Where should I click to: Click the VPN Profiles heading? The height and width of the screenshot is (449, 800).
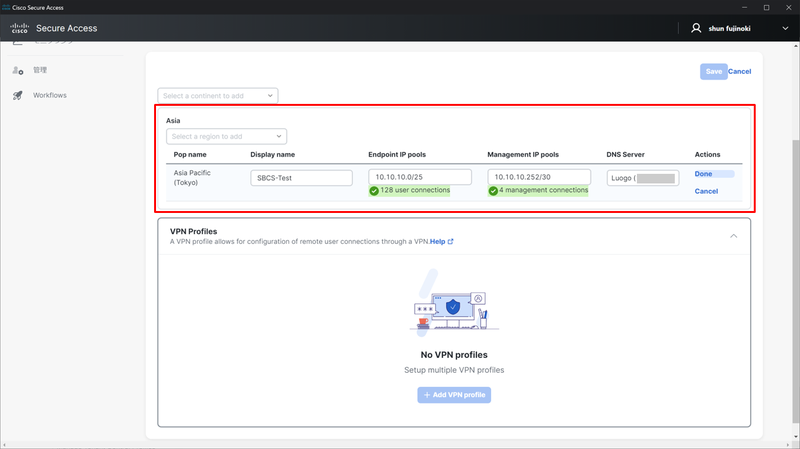(x=193, y=232)
